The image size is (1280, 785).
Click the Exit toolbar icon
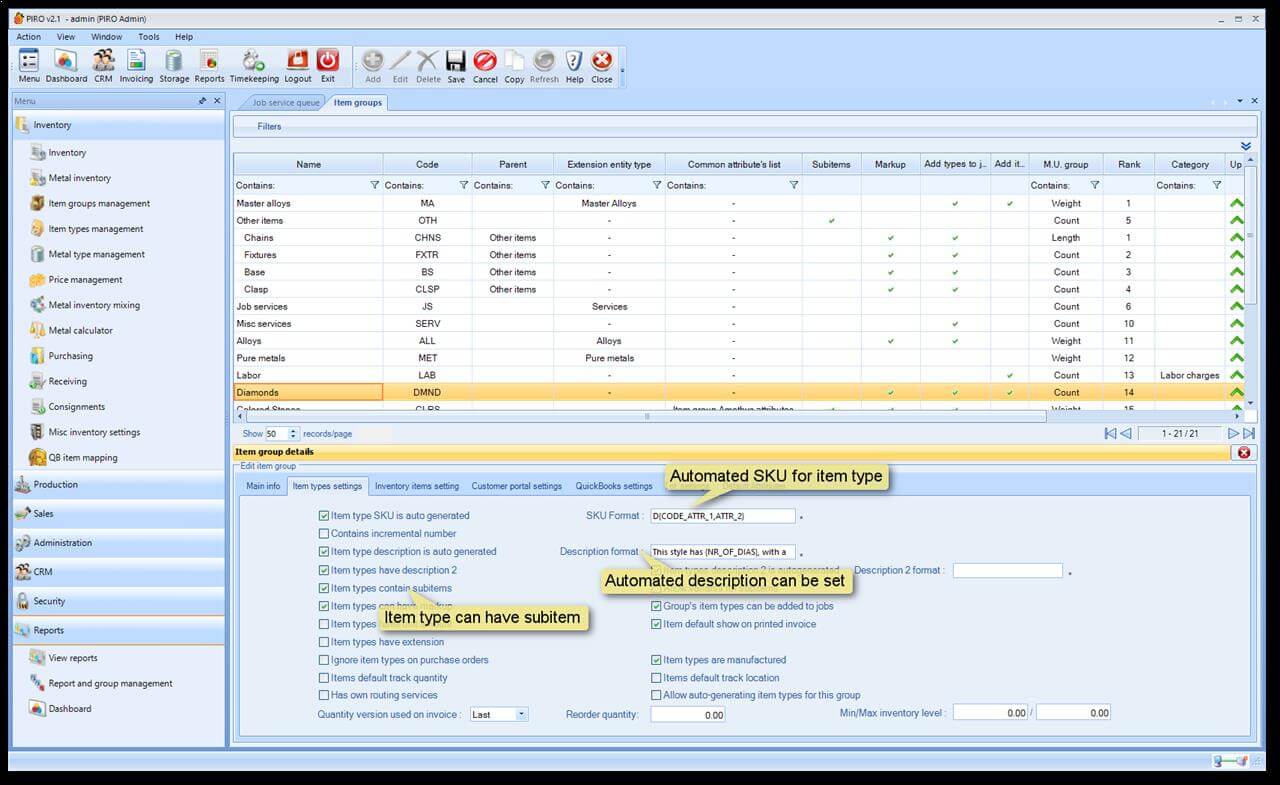coord(328,66)
